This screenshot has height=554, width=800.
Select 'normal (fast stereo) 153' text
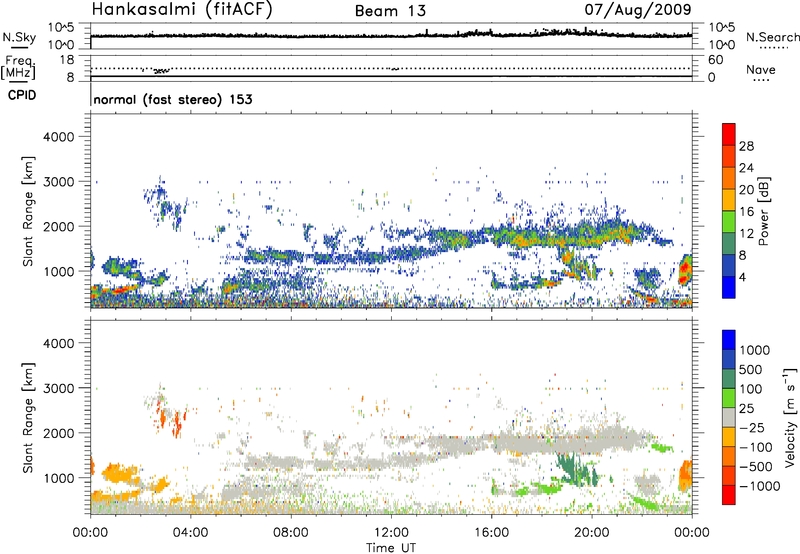(x=173, y=99)
